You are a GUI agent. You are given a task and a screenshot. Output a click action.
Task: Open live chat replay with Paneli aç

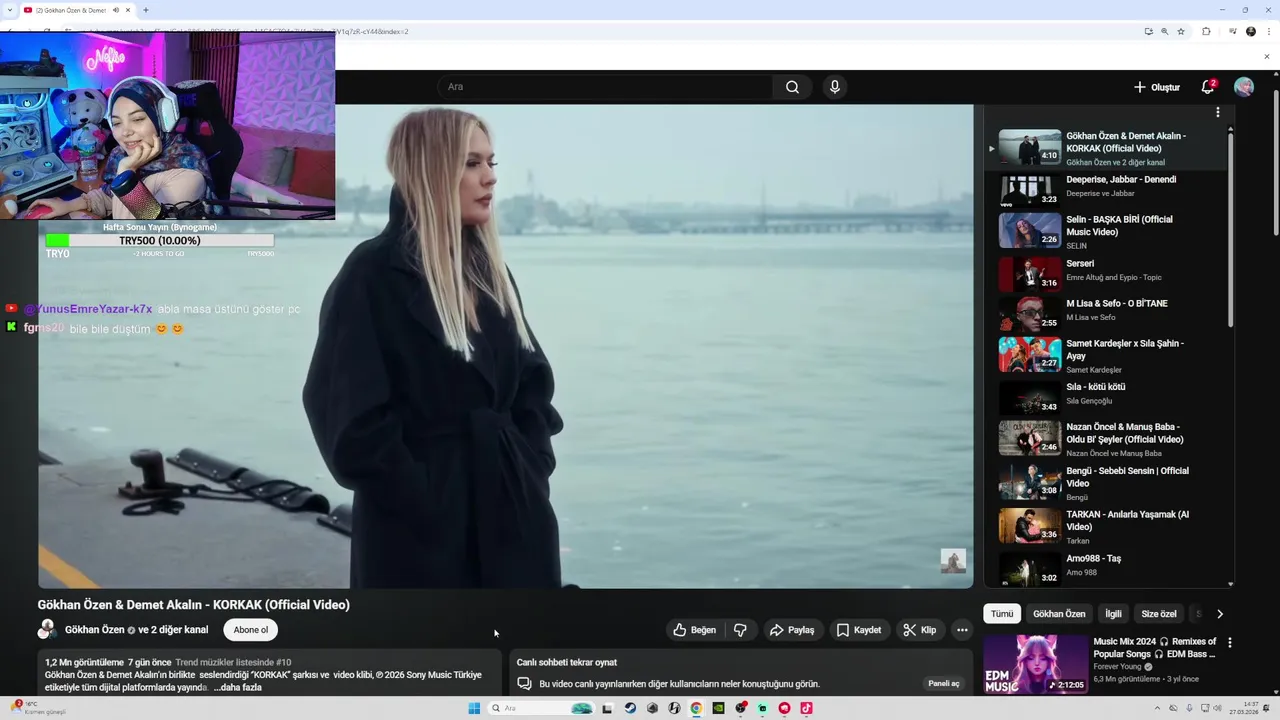[x=944, y=684]
